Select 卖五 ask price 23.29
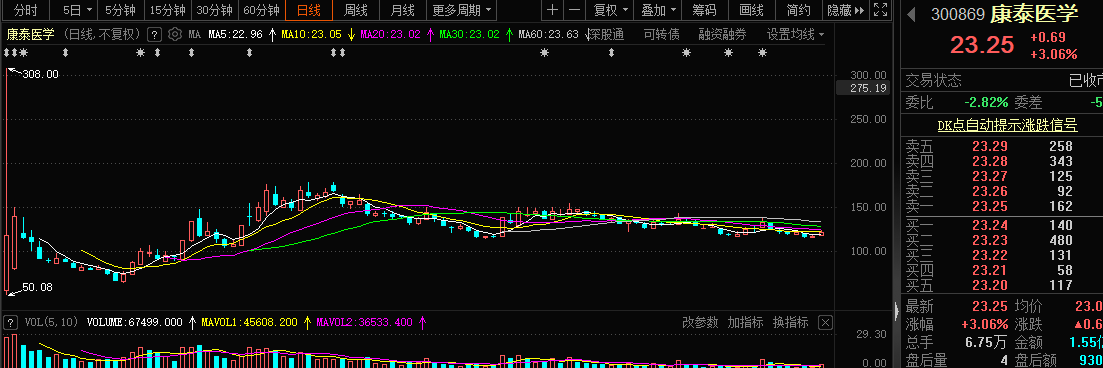Screen dimensions: 1103x368 tap(990, 146)
